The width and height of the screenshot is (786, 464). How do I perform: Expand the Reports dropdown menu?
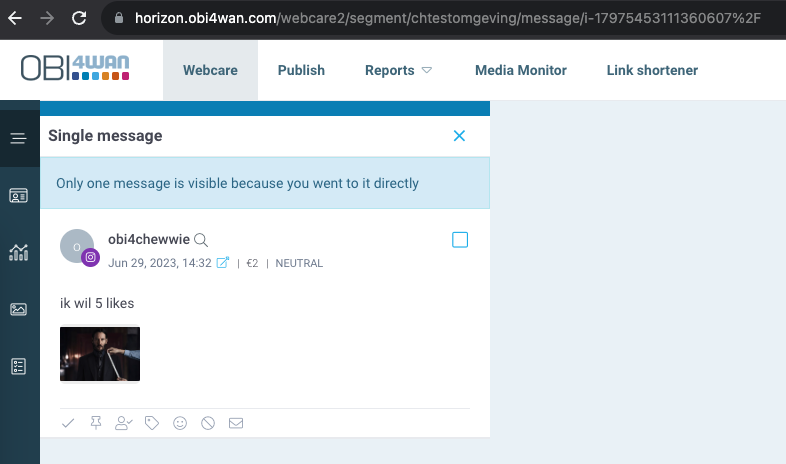(398, 70)
